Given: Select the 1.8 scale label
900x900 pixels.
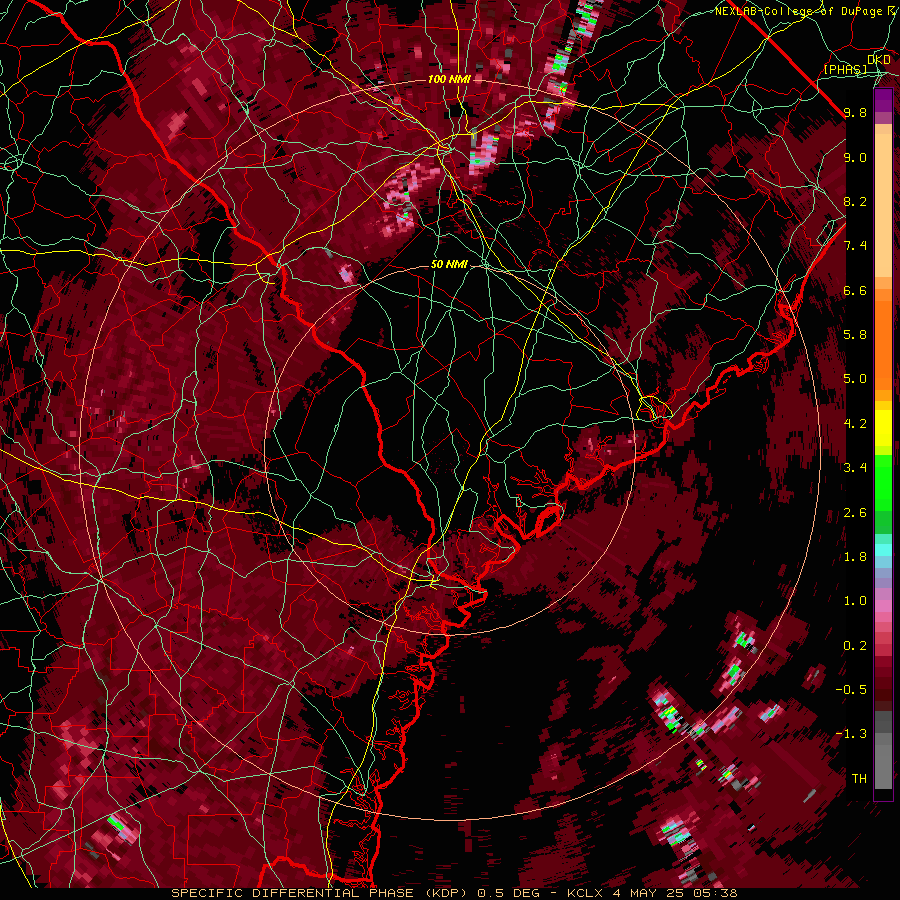Looking at the screenshot, I should coord(855,557).
